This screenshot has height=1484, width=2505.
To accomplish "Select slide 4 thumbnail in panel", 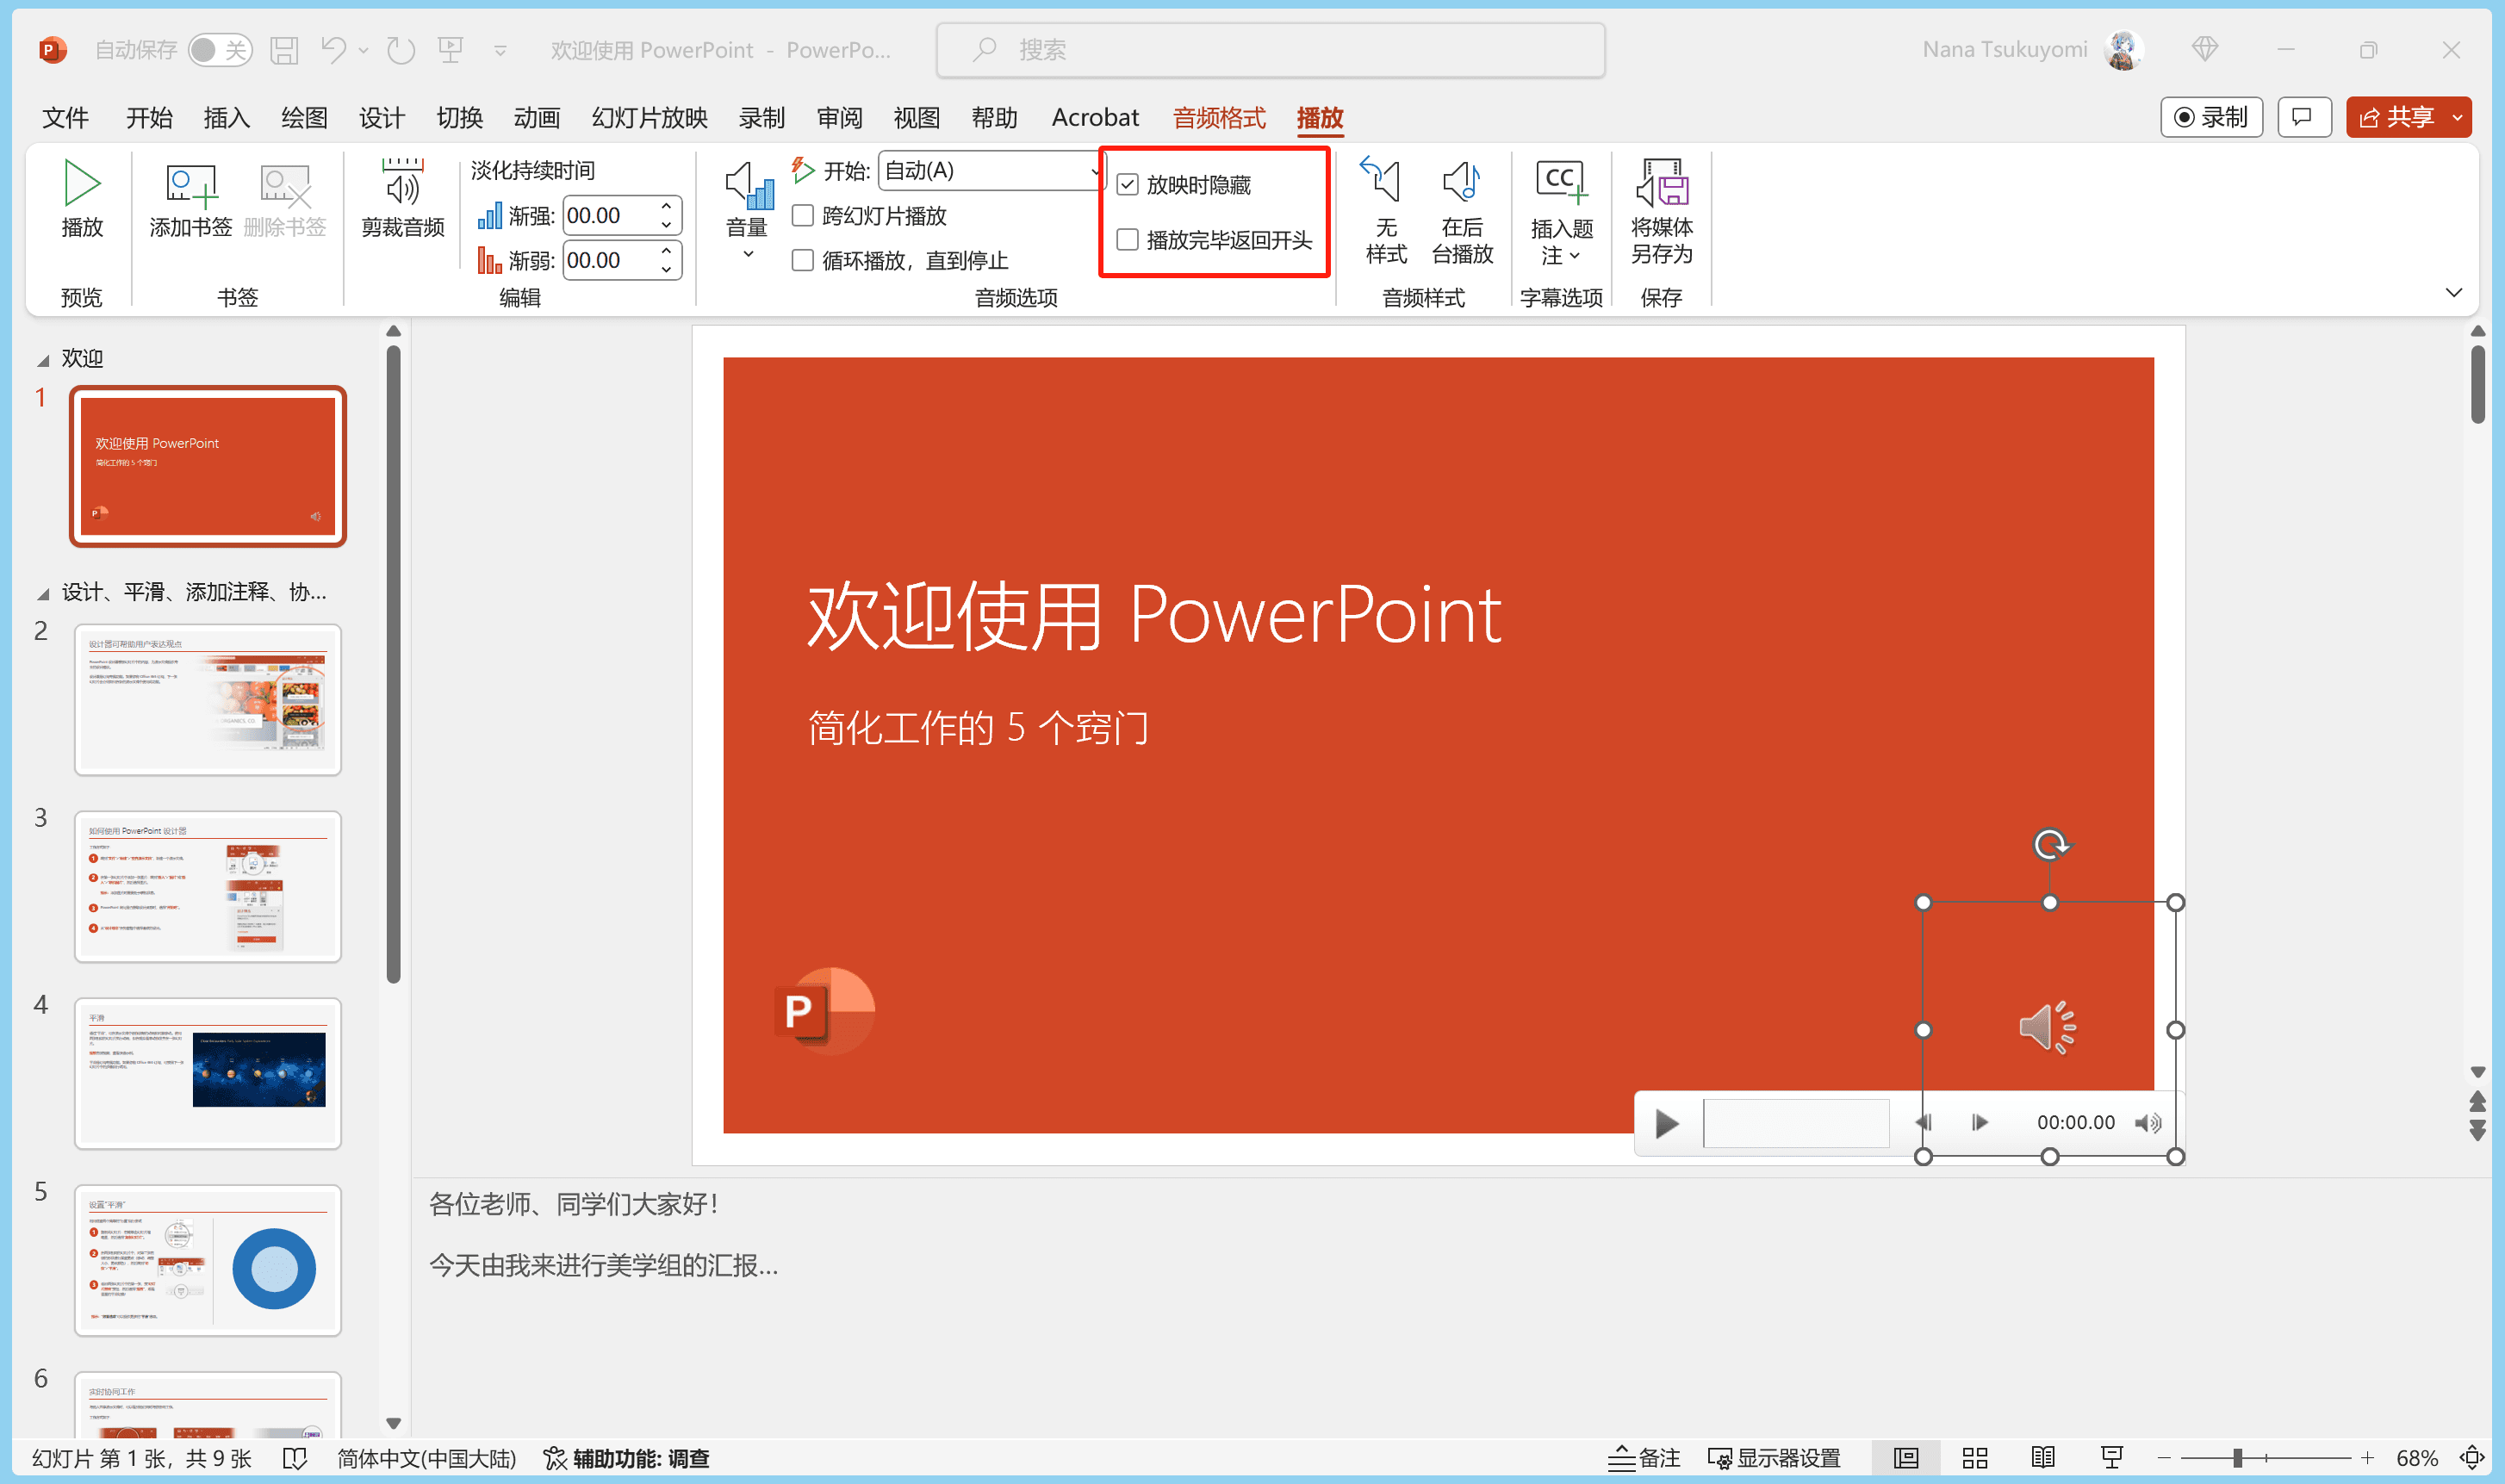I will [208, 1072].
